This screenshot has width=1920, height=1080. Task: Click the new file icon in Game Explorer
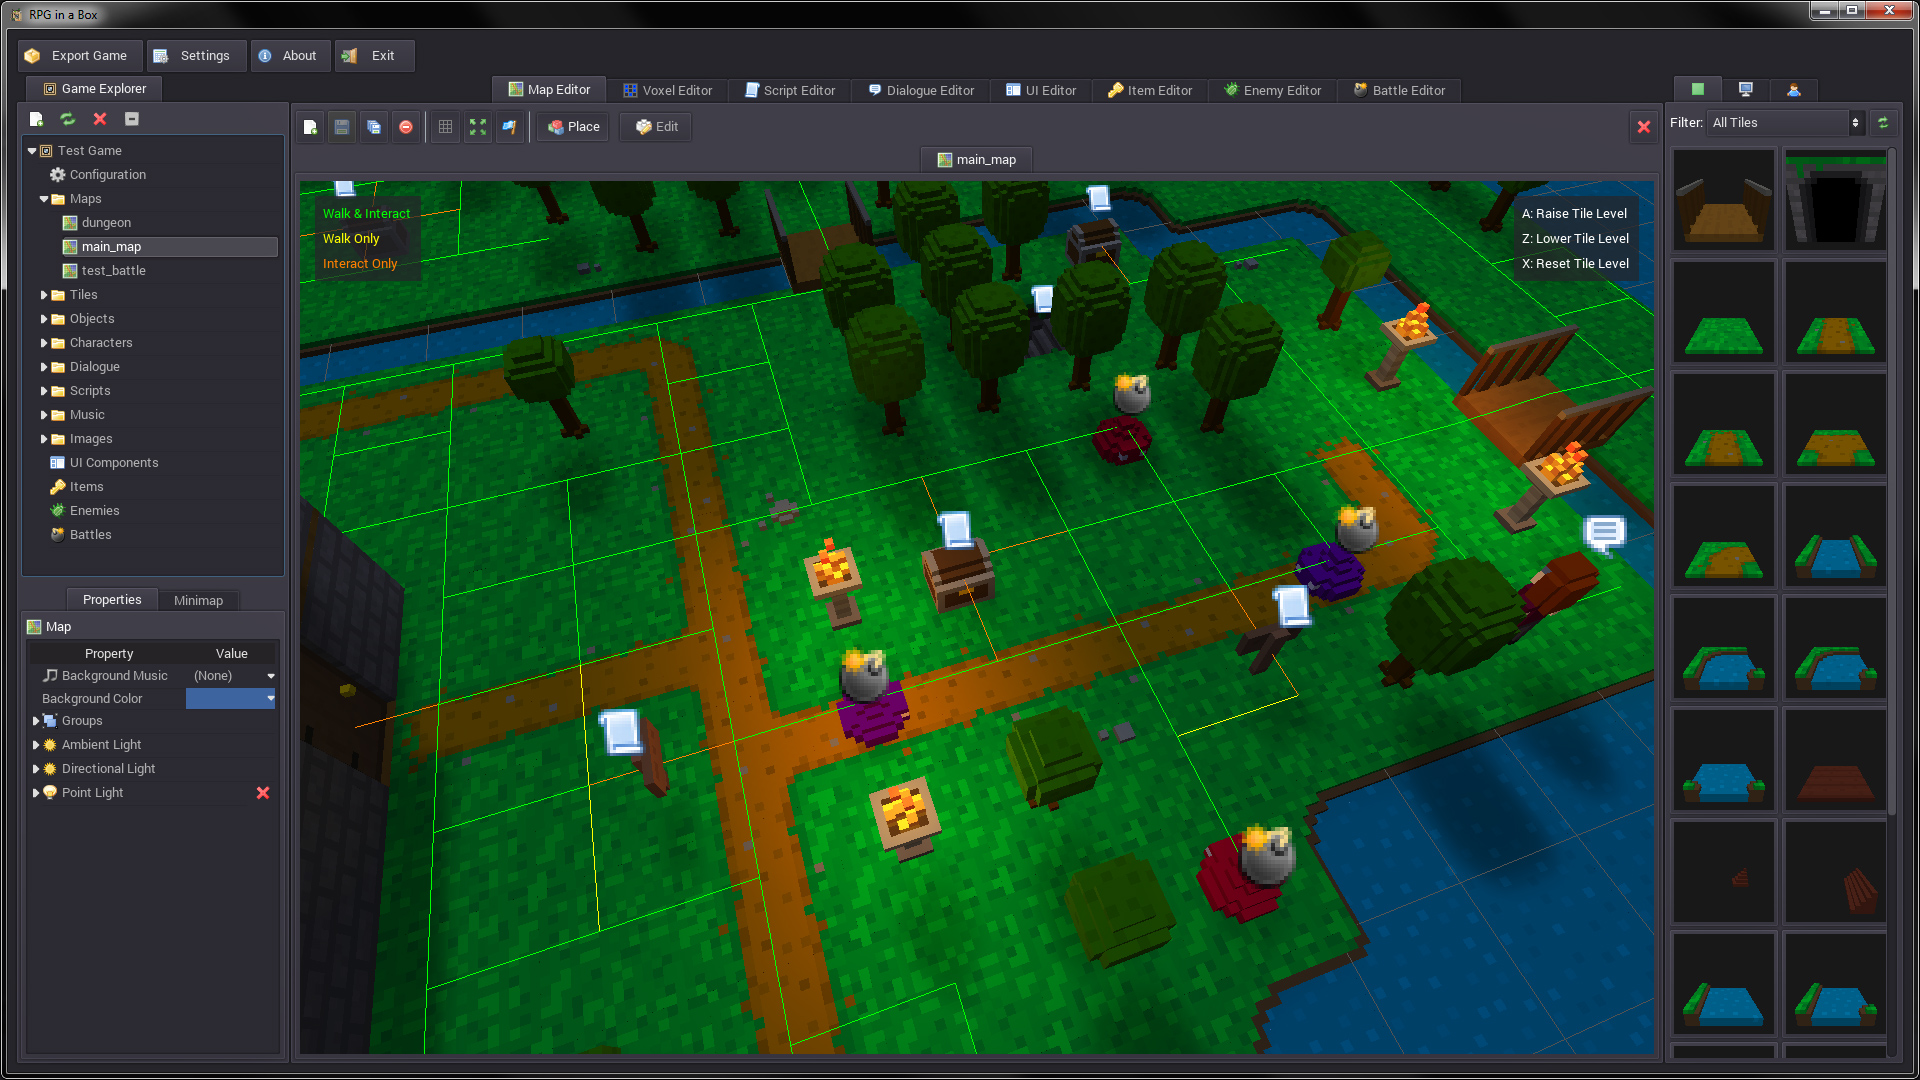36,120
